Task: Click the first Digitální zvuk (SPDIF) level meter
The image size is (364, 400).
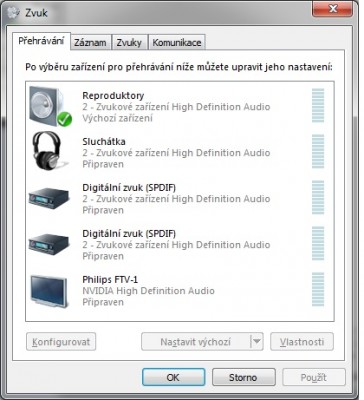Action: point(318,197)
